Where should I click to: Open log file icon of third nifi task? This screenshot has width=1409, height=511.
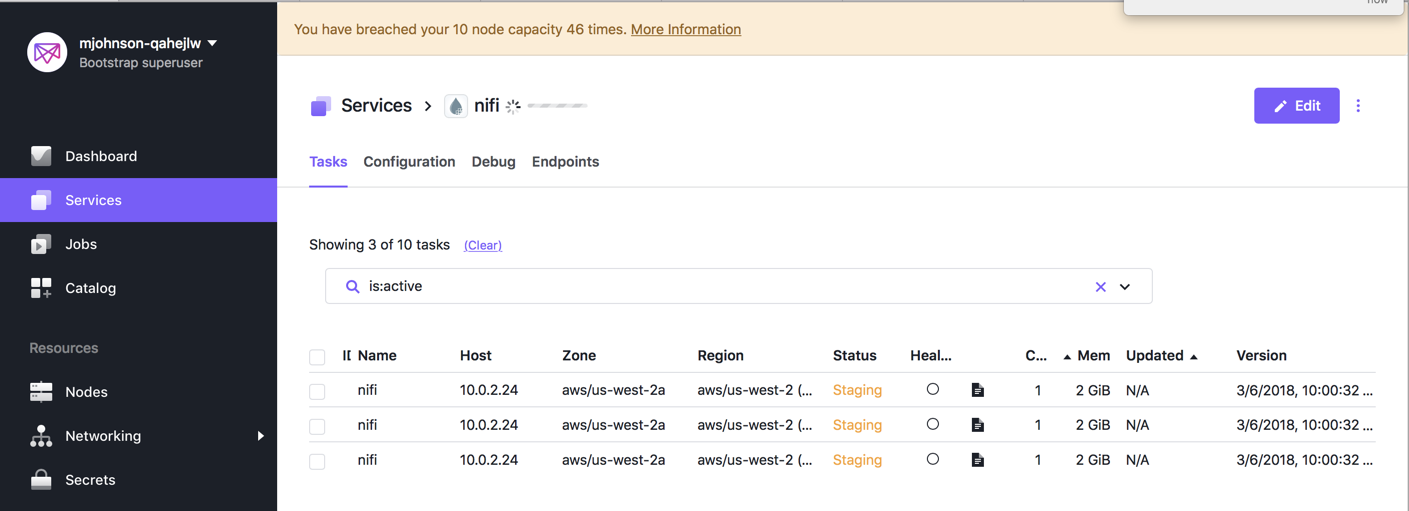978,460
